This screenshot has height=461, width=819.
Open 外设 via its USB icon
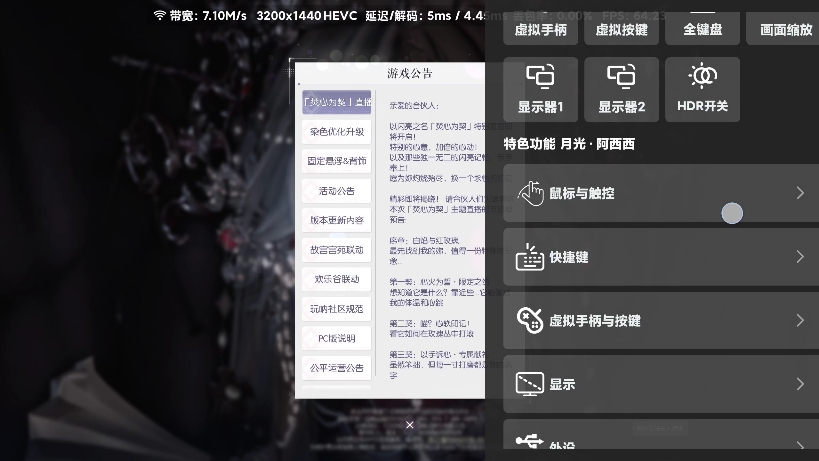530,441
